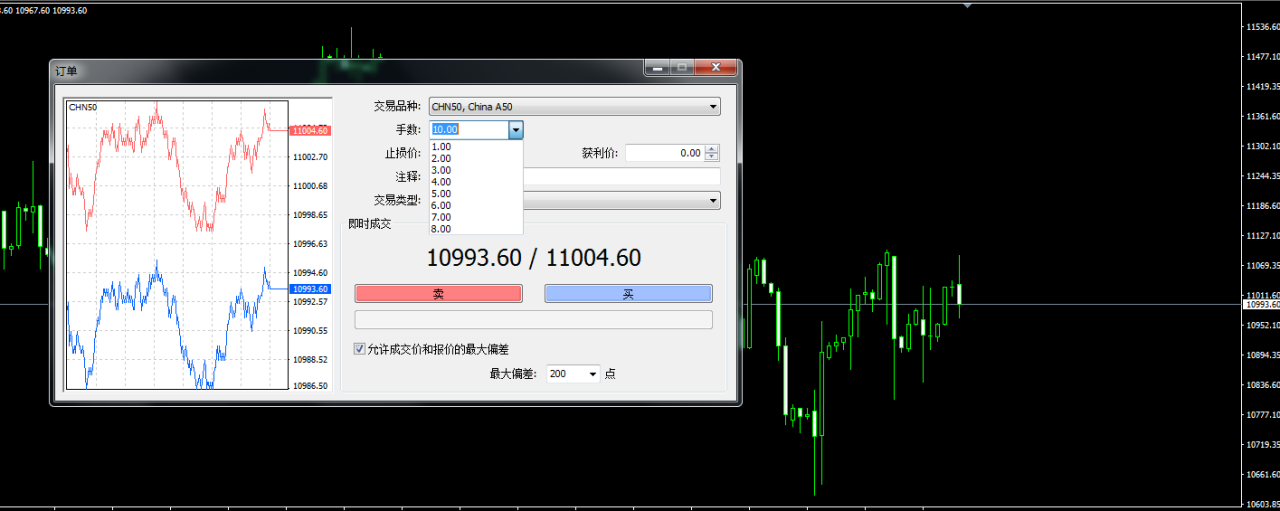Decrease 获利价 with the down arrow
Image resolution: width=1280 pixels, height=511 pixels.
pyautogui.click(x=712, y=157)
